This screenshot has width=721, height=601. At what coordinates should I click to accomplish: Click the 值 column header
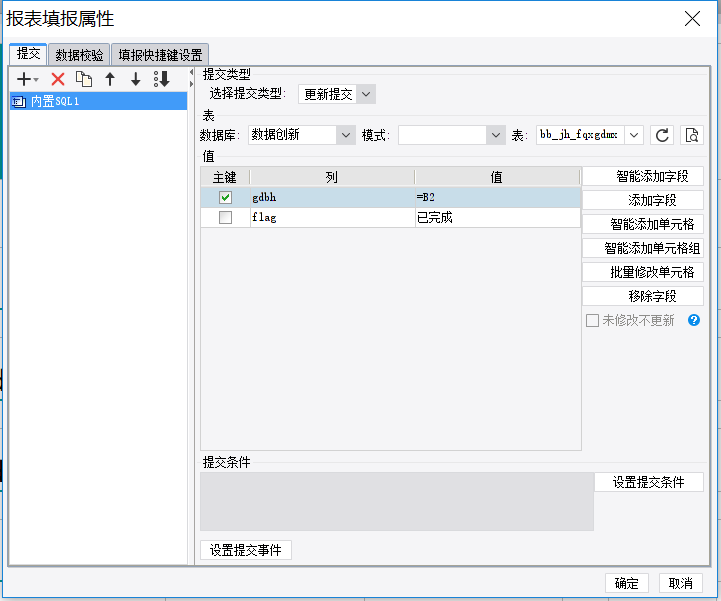[x=497, y=177]
